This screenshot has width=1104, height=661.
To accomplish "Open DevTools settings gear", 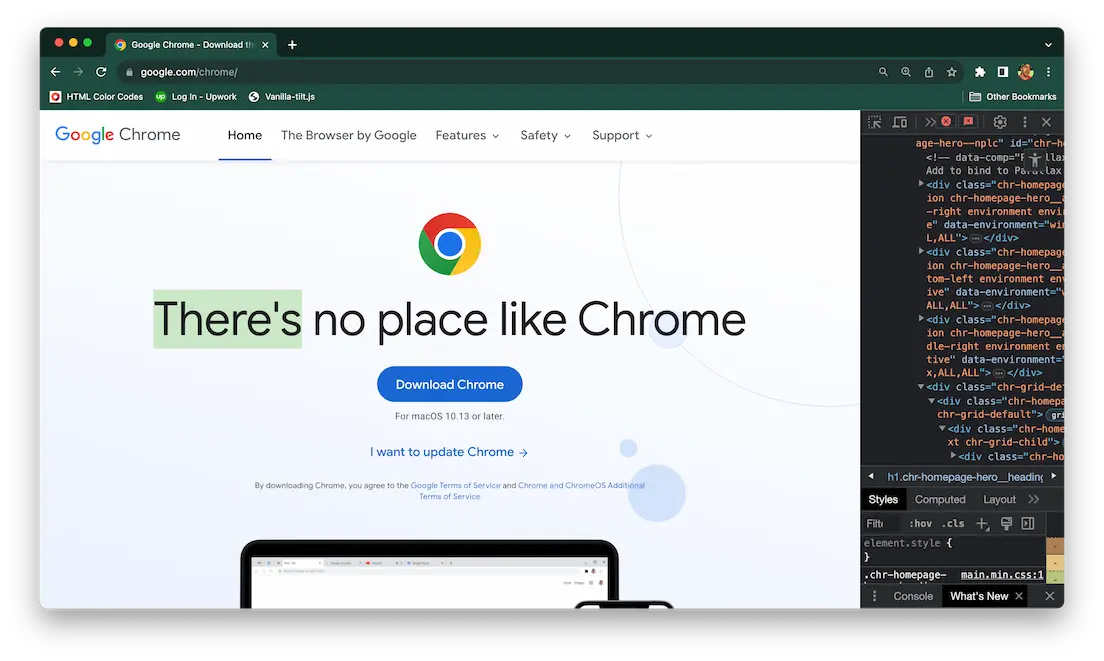I will click(999, 122).
